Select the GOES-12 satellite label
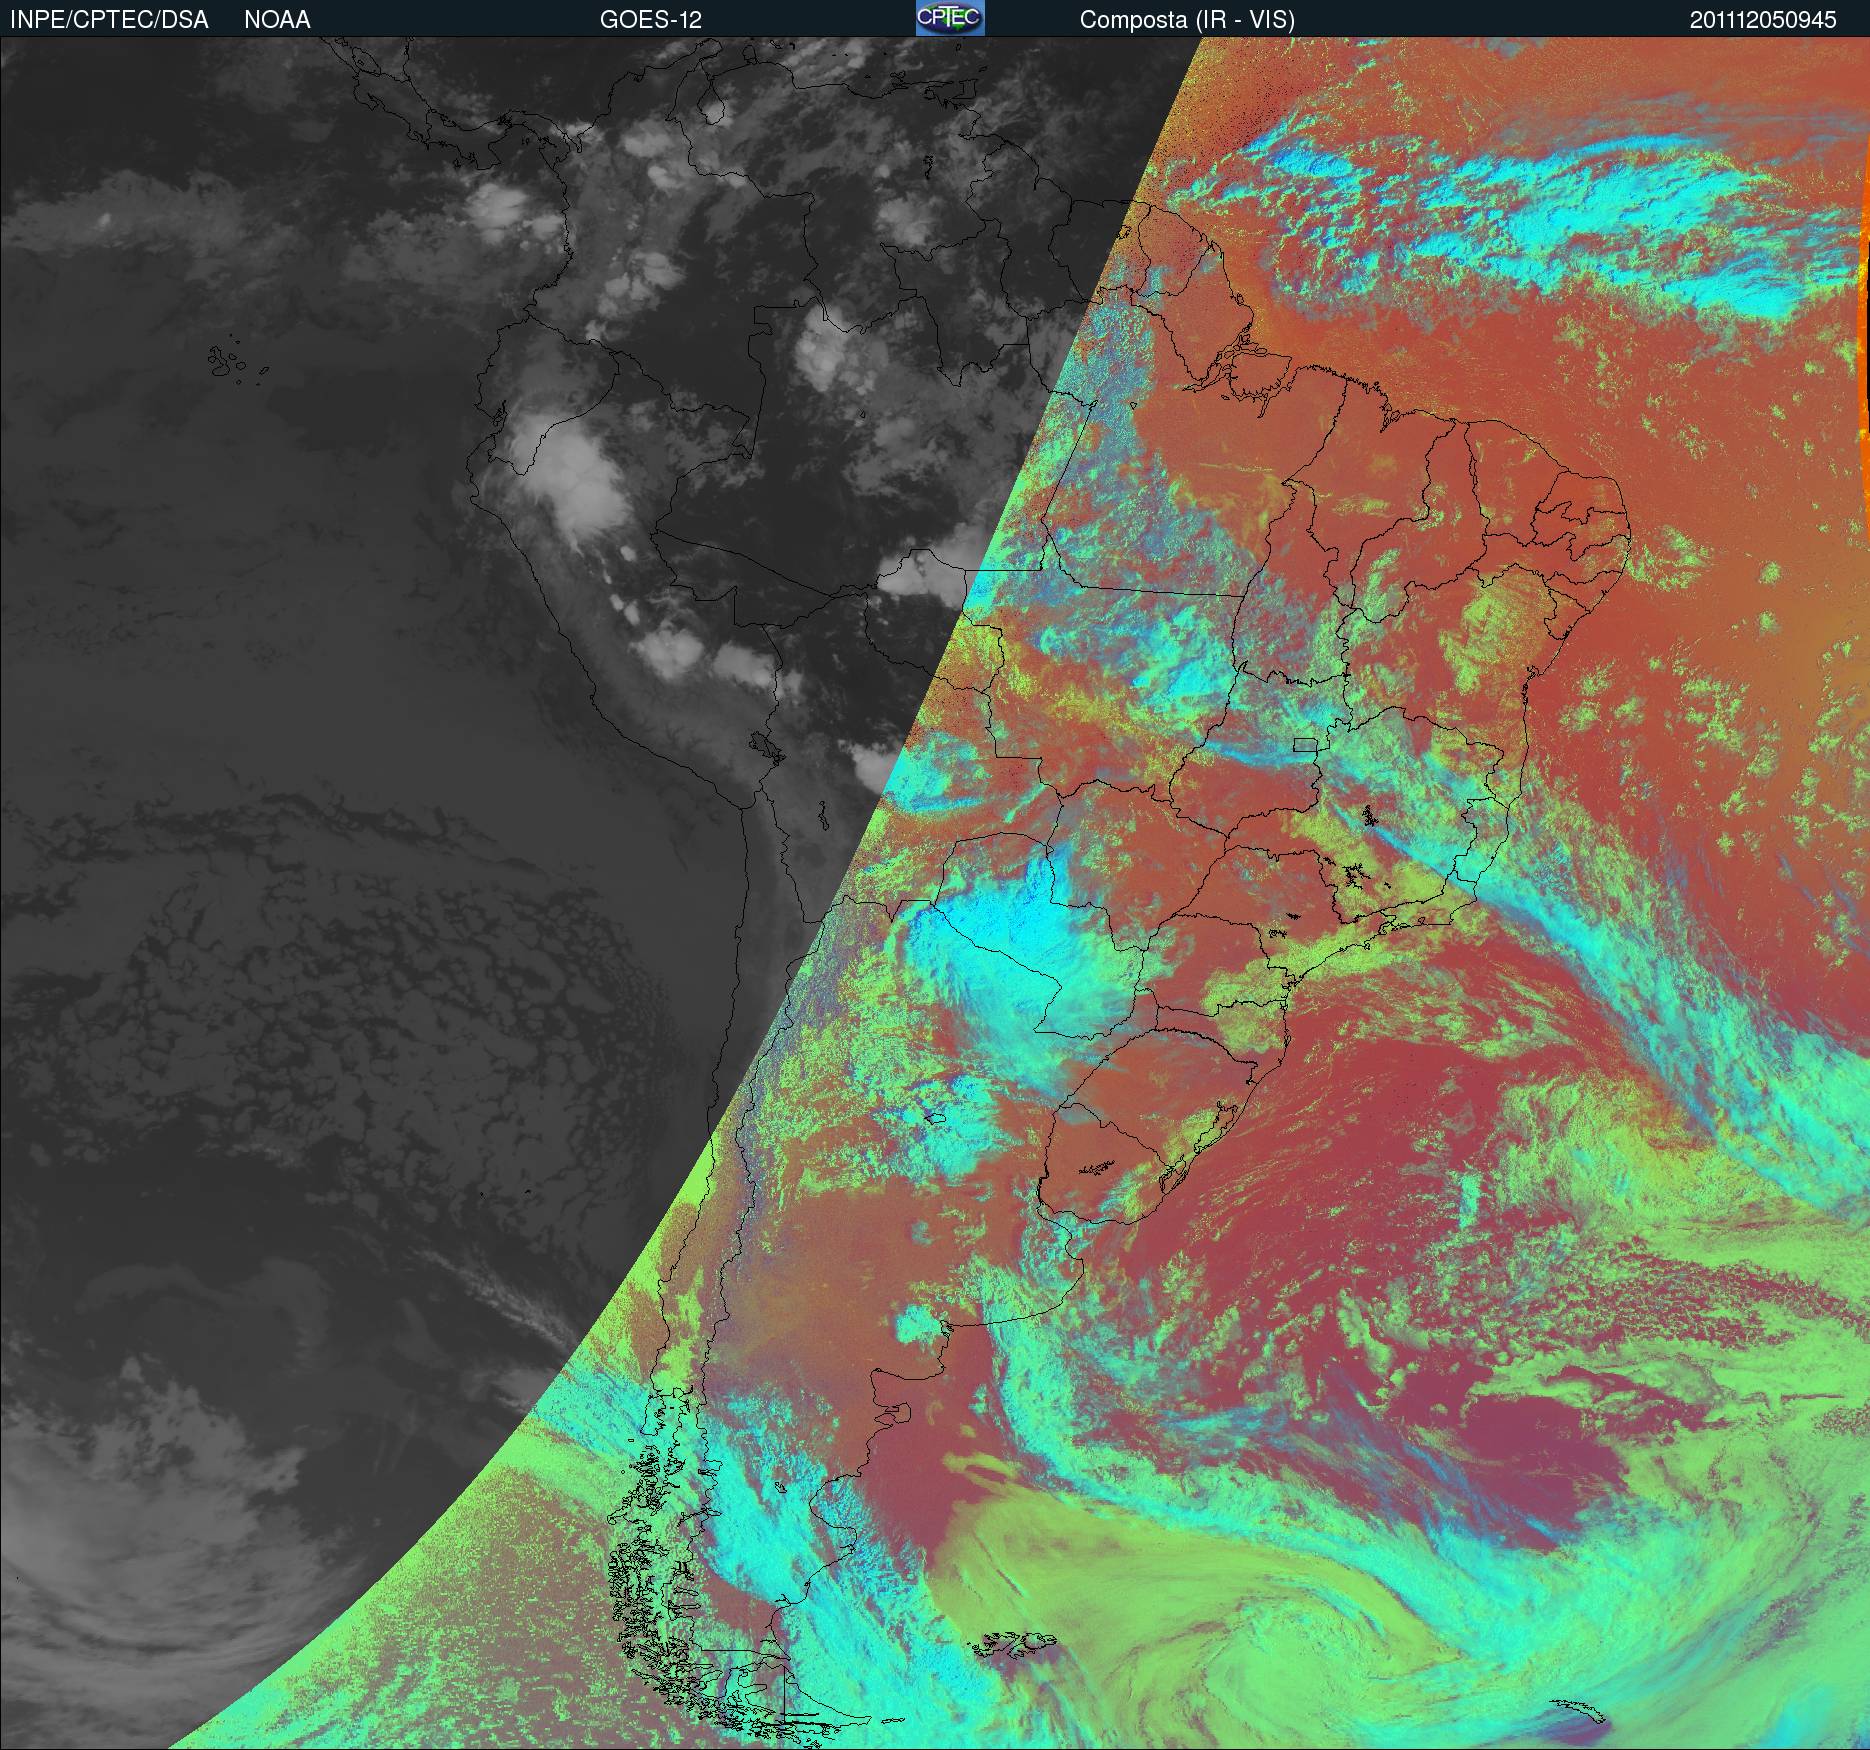The height and width of the screenshot is (1750, 1870). pos(651,20)
